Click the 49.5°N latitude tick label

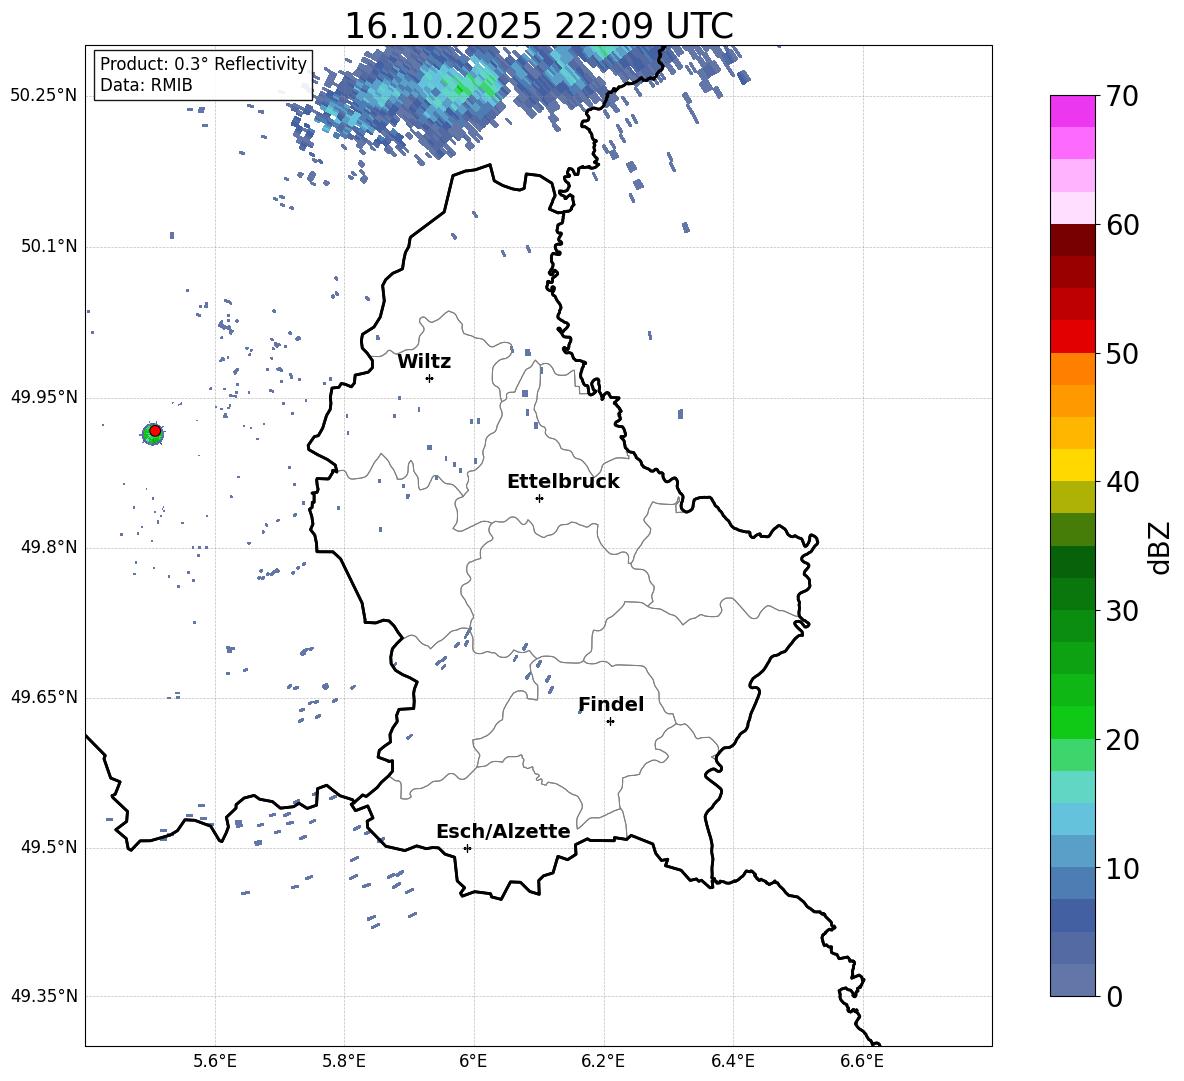coord(49,847)
